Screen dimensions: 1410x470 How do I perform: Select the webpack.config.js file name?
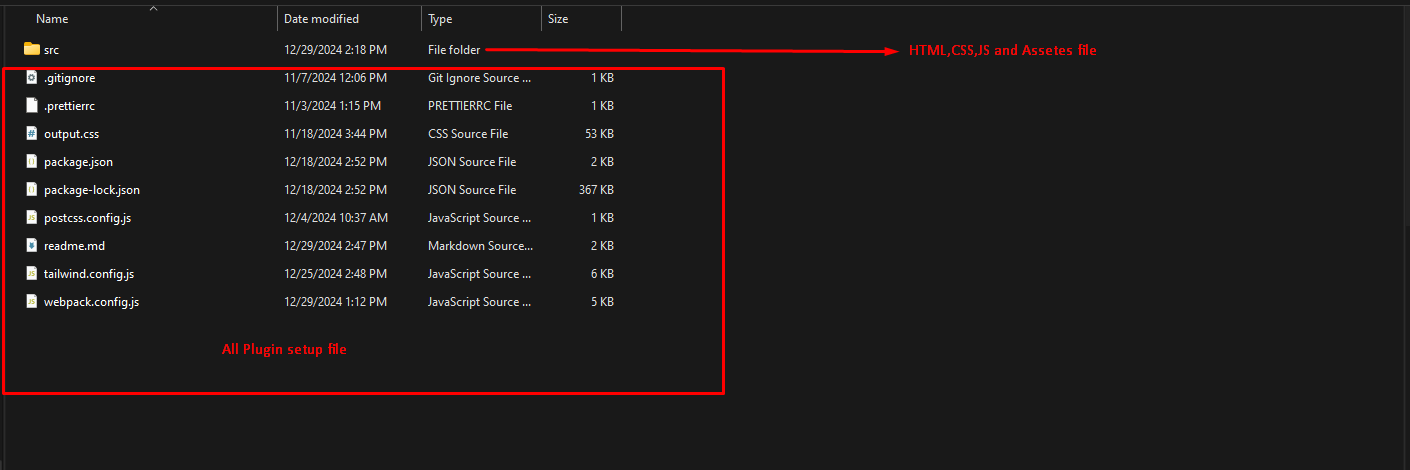pyautogui.click(x=91, y=301)
